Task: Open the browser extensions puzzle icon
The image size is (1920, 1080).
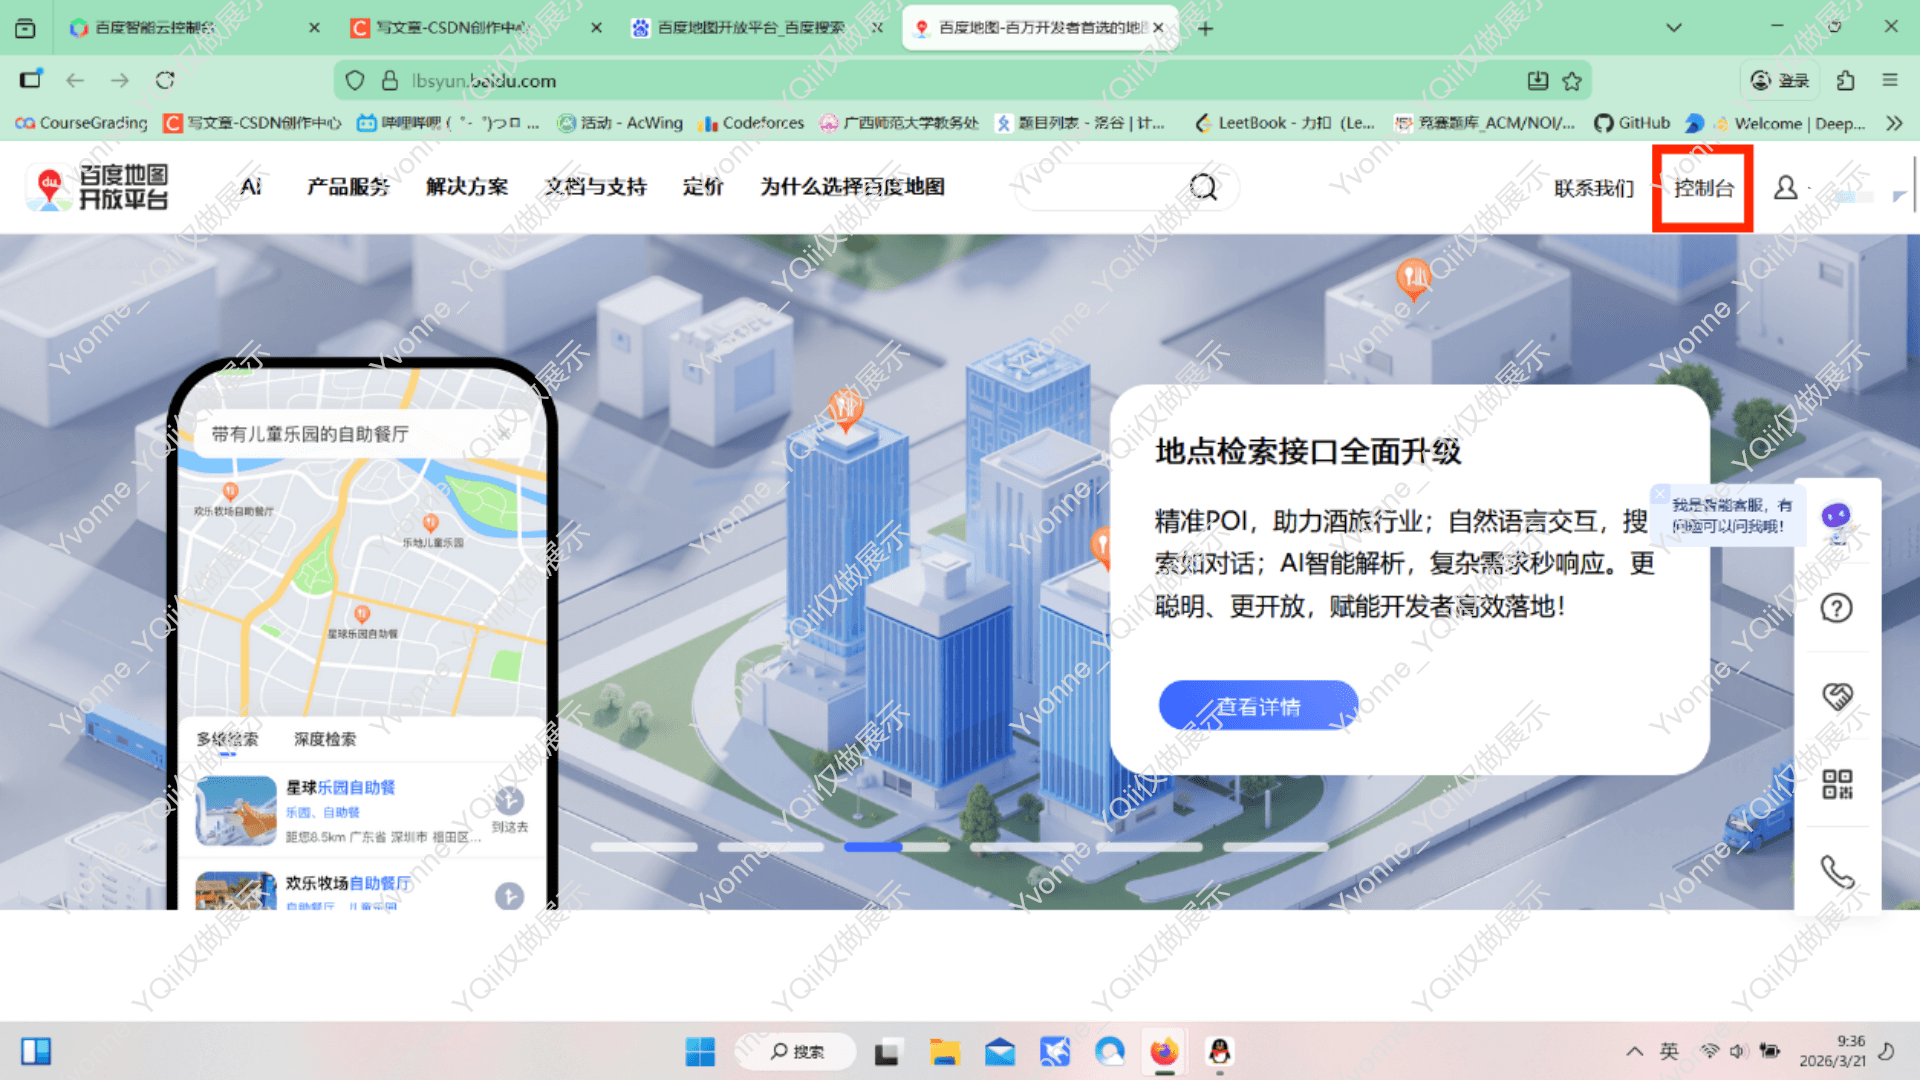Action: tap(1846, 80)
